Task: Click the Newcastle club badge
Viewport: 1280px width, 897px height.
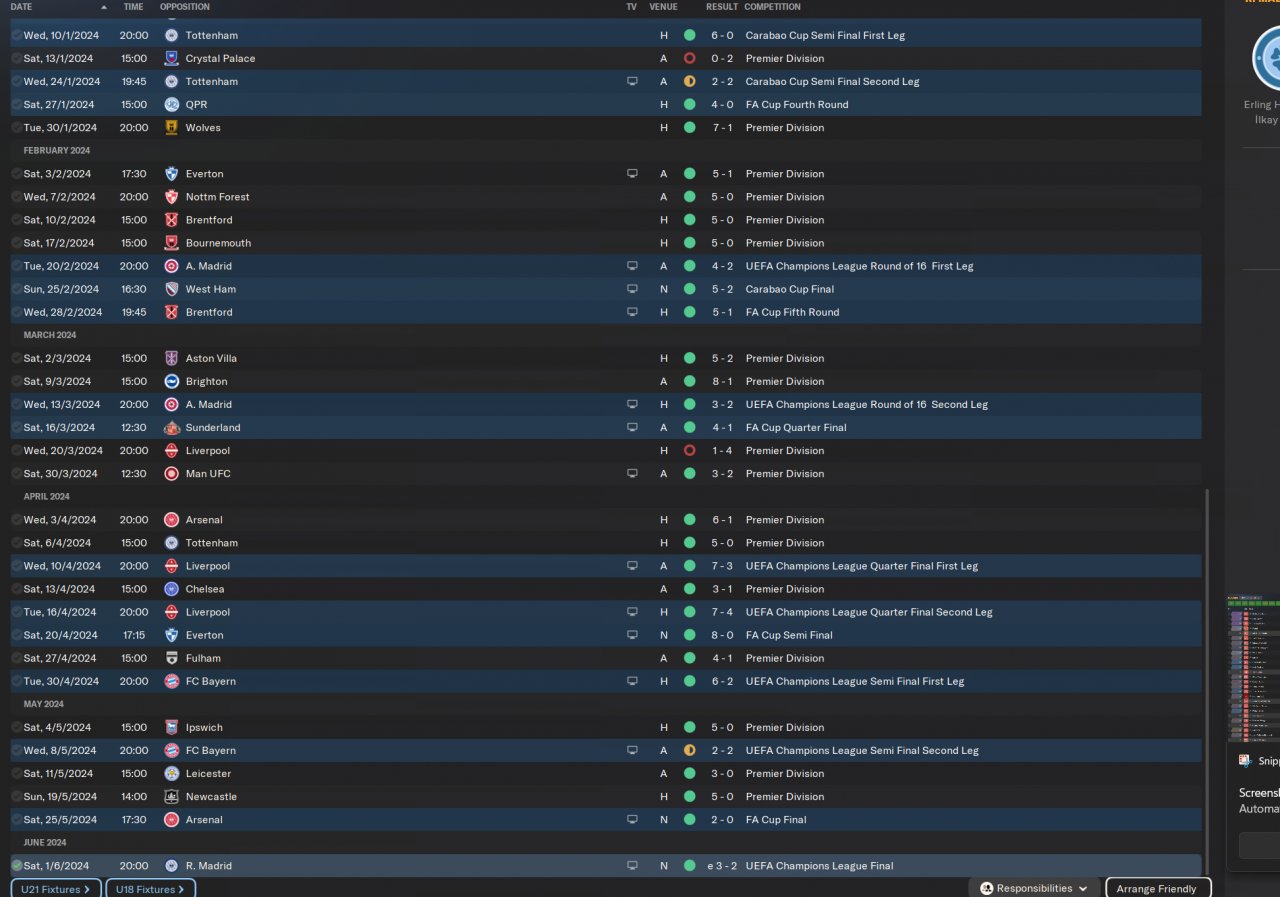Action: 171,796
